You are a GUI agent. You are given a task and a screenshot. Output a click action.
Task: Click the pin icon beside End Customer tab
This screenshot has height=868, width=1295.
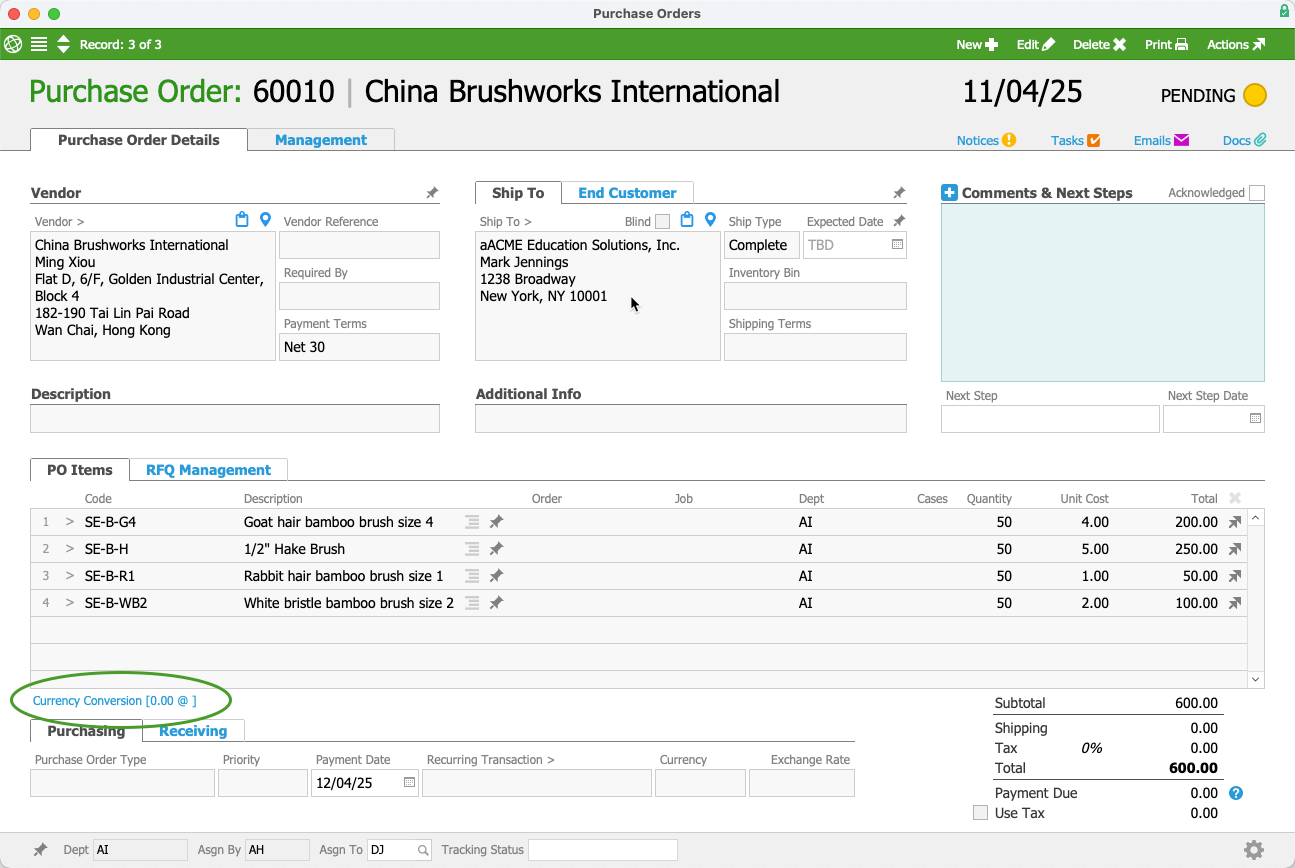point(899,193)
